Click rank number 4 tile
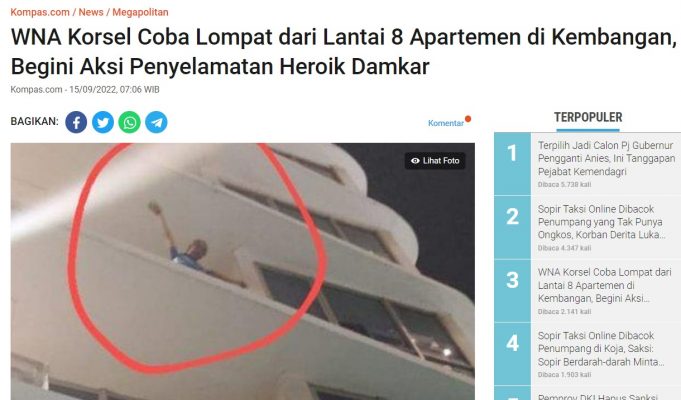681x400 pixels. pos(512,354)
